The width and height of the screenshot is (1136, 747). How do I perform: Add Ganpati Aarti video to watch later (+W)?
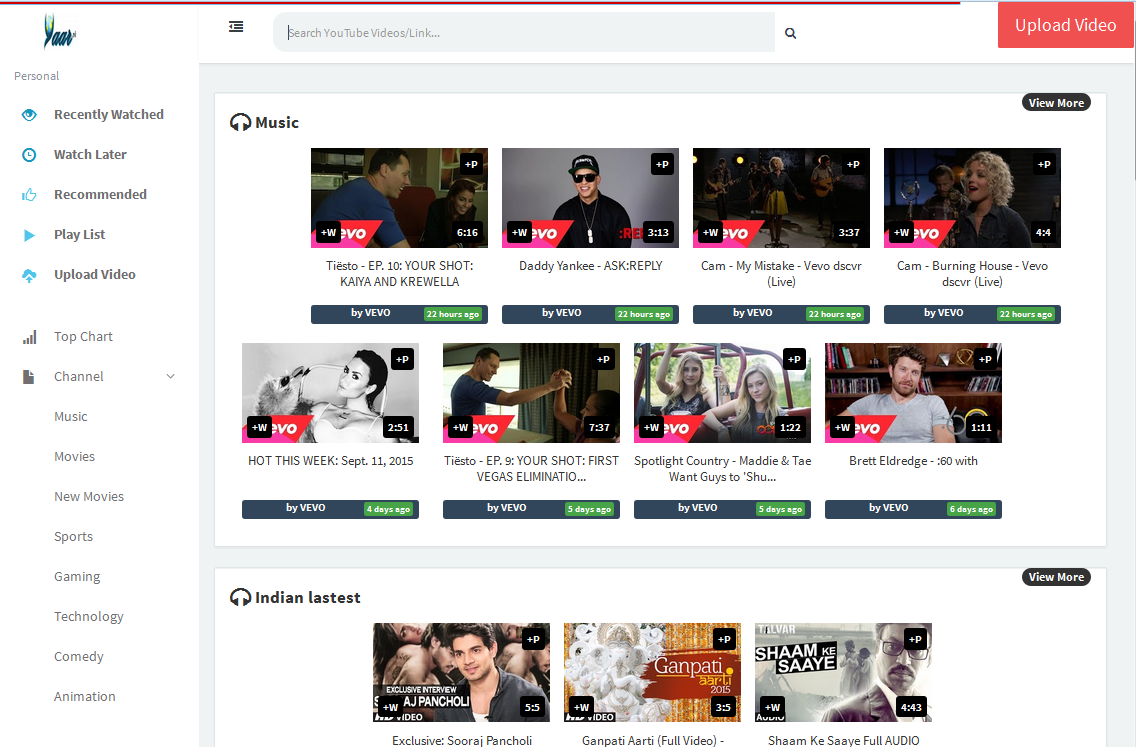(x=582, y=707)
